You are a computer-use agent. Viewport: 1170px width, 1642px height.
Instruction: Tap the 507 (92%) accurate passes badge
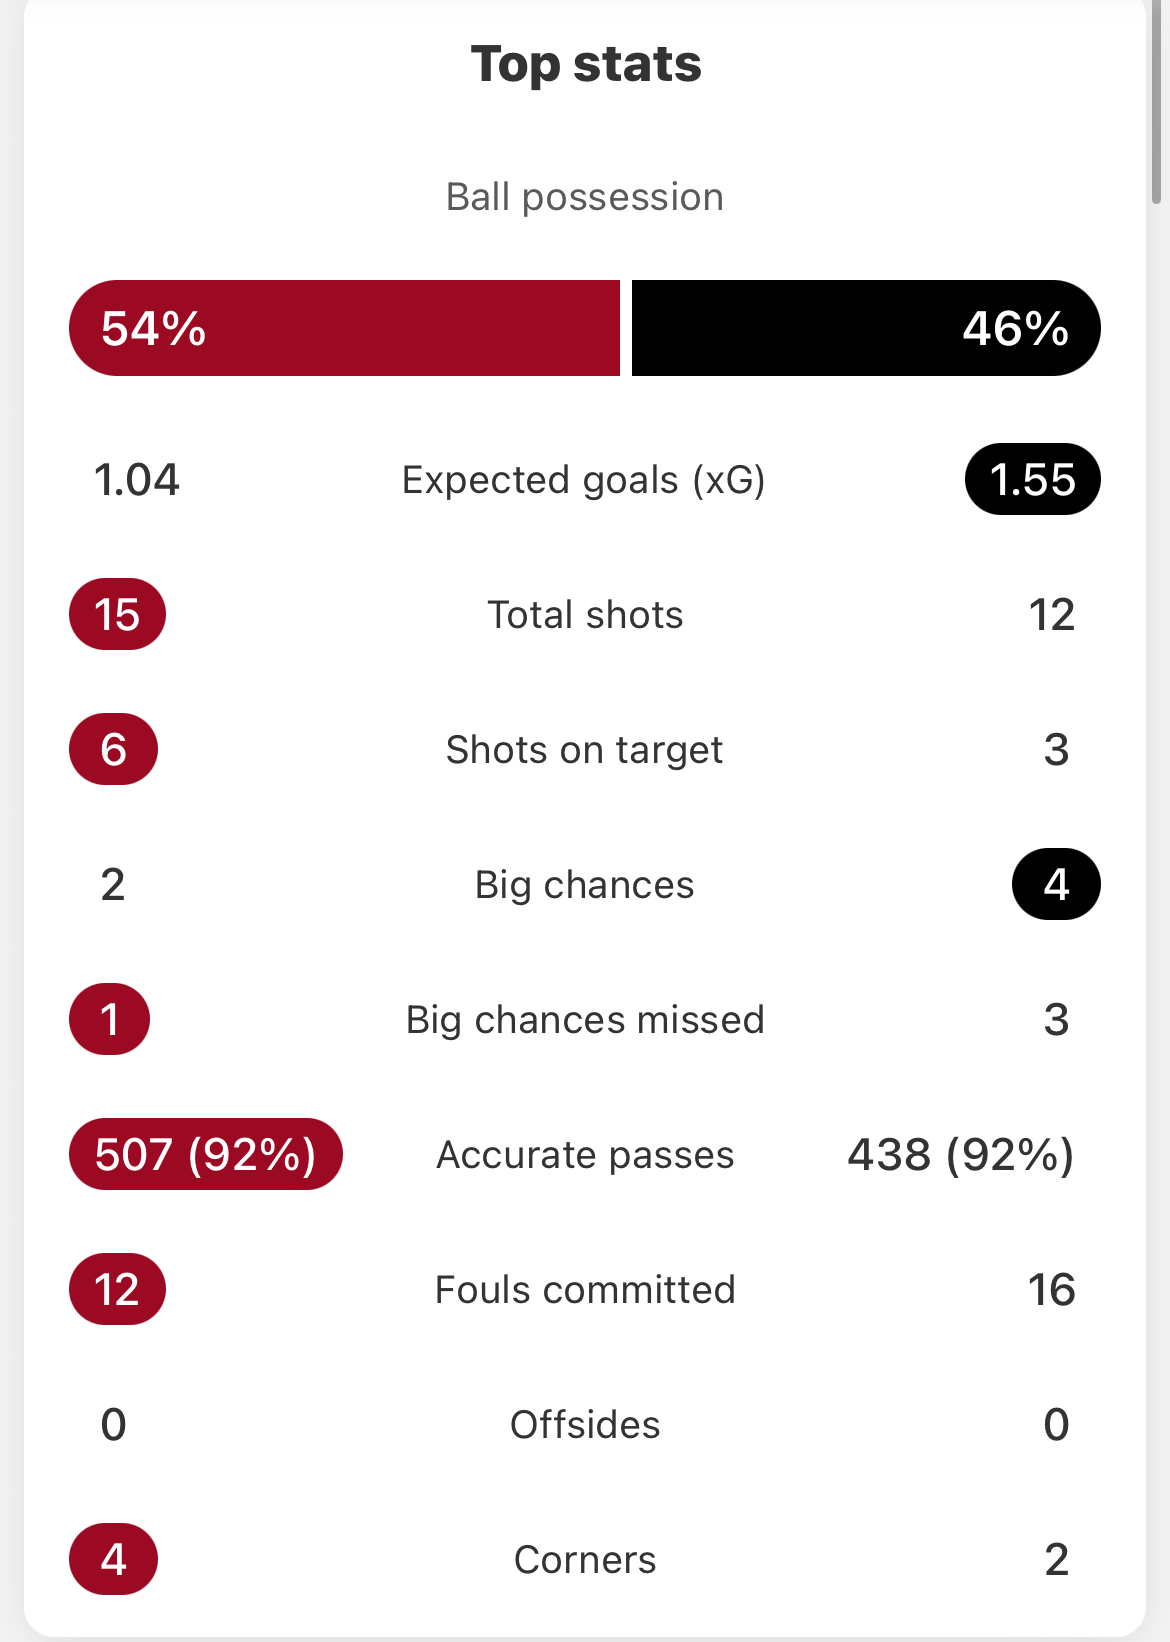pyautogui.click(x=206, y=1154)
